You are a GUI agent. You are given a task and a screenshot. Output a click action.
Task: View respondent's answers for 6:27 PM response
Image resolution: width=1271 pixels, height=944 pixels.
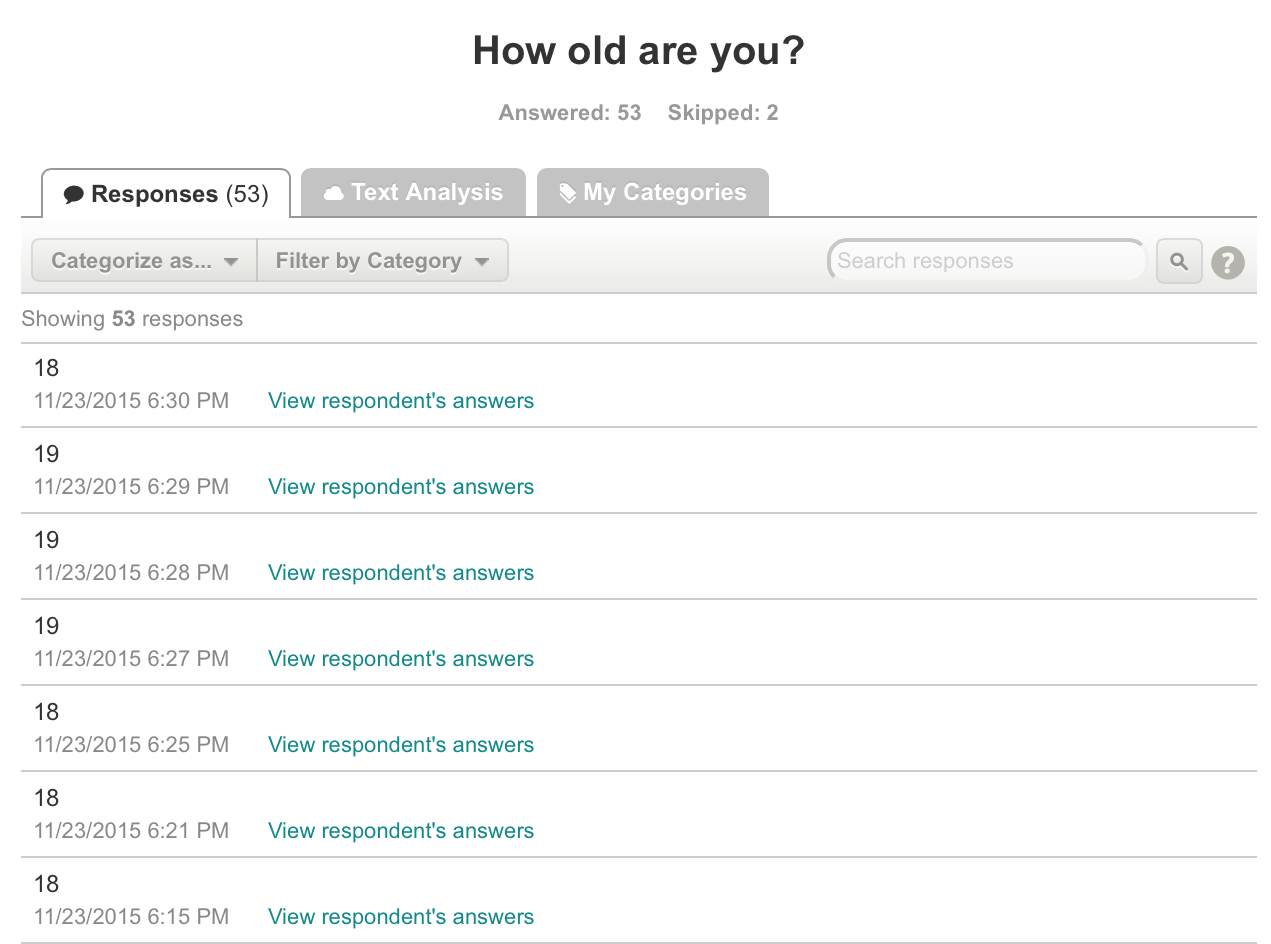(x=401, y=659)
